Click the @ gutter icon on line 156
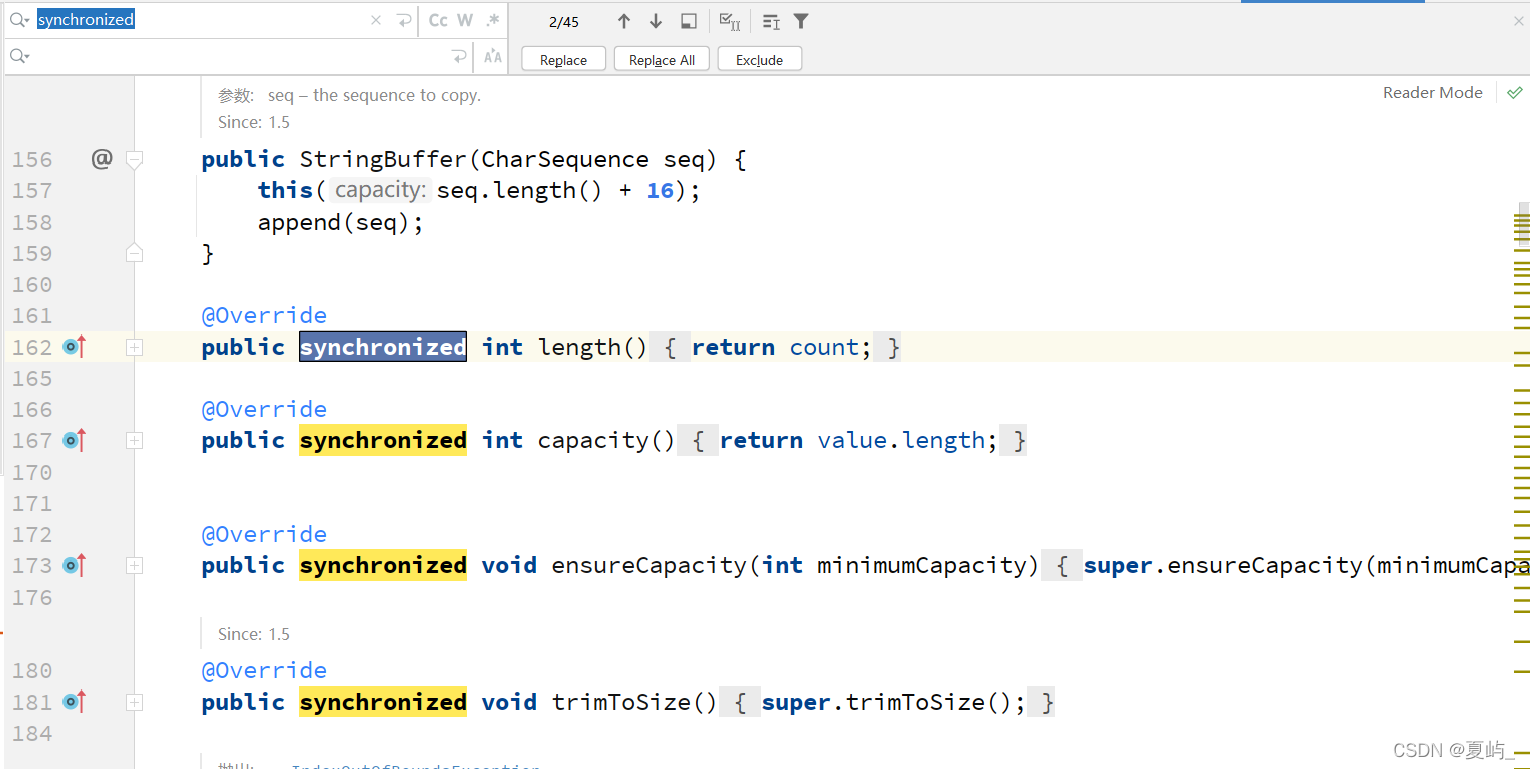This screenshot has height=769, width=1530. (102, 159)
